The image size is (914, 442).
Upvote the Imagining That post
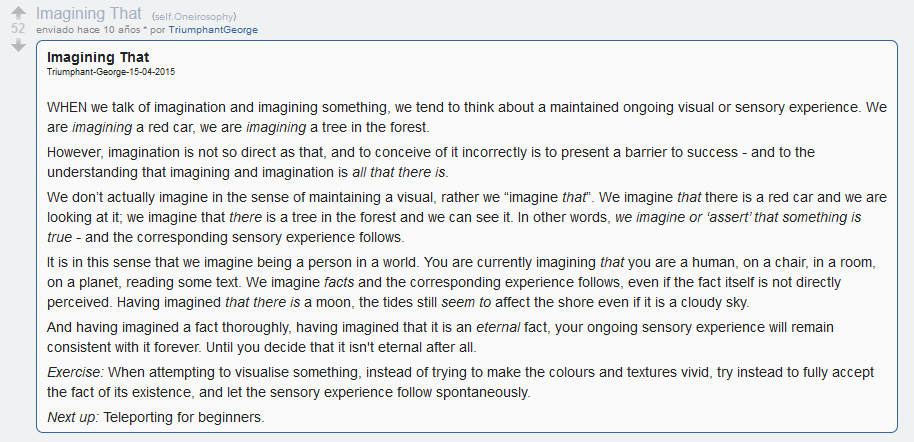tap(18, 13)
